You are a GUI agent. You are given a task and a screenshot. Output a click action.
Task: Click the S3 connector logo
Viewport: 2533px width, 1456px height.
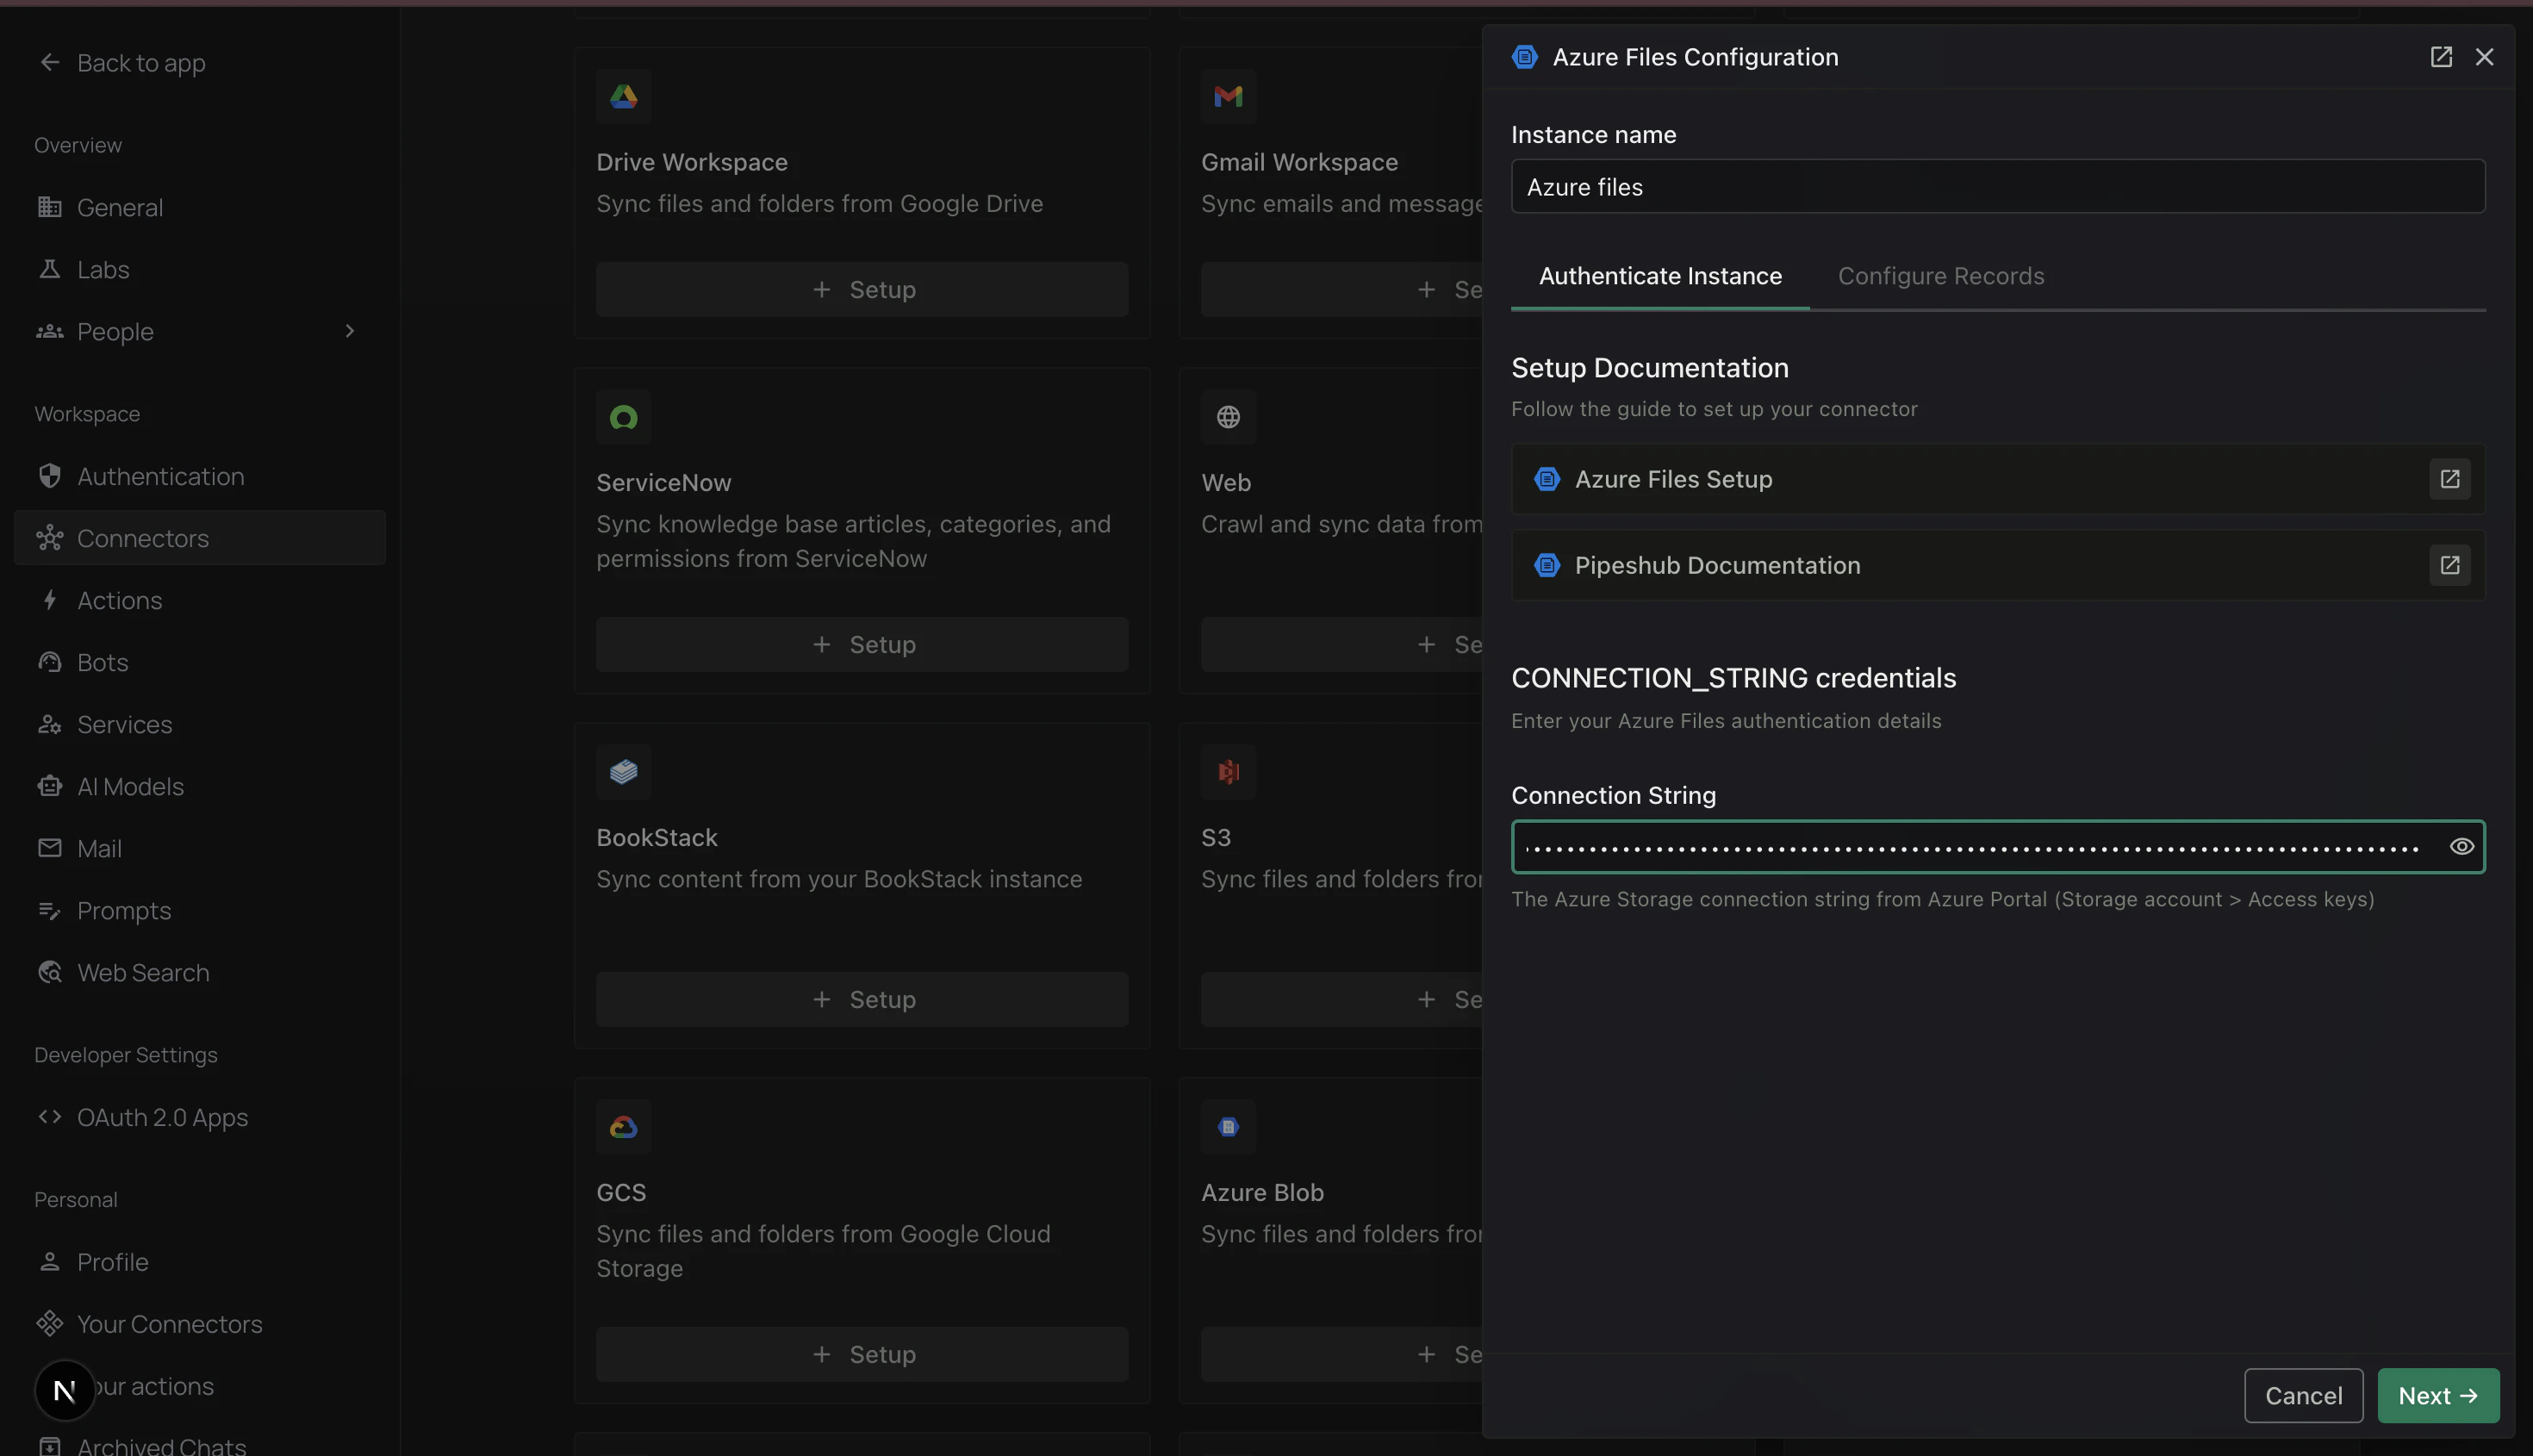click(1228, 772)
